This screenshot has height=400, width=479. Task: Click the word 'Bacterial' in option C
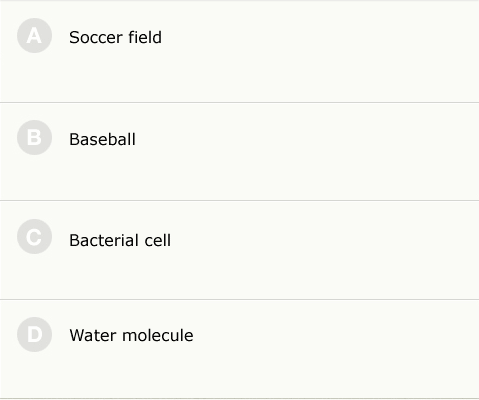(x=104, y=240)
